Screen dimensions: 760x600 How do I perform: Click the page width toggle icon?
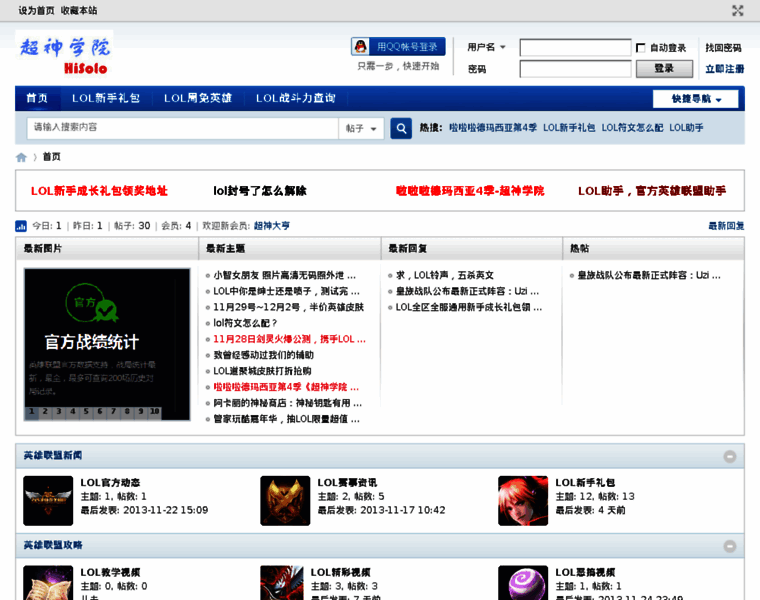737,11
